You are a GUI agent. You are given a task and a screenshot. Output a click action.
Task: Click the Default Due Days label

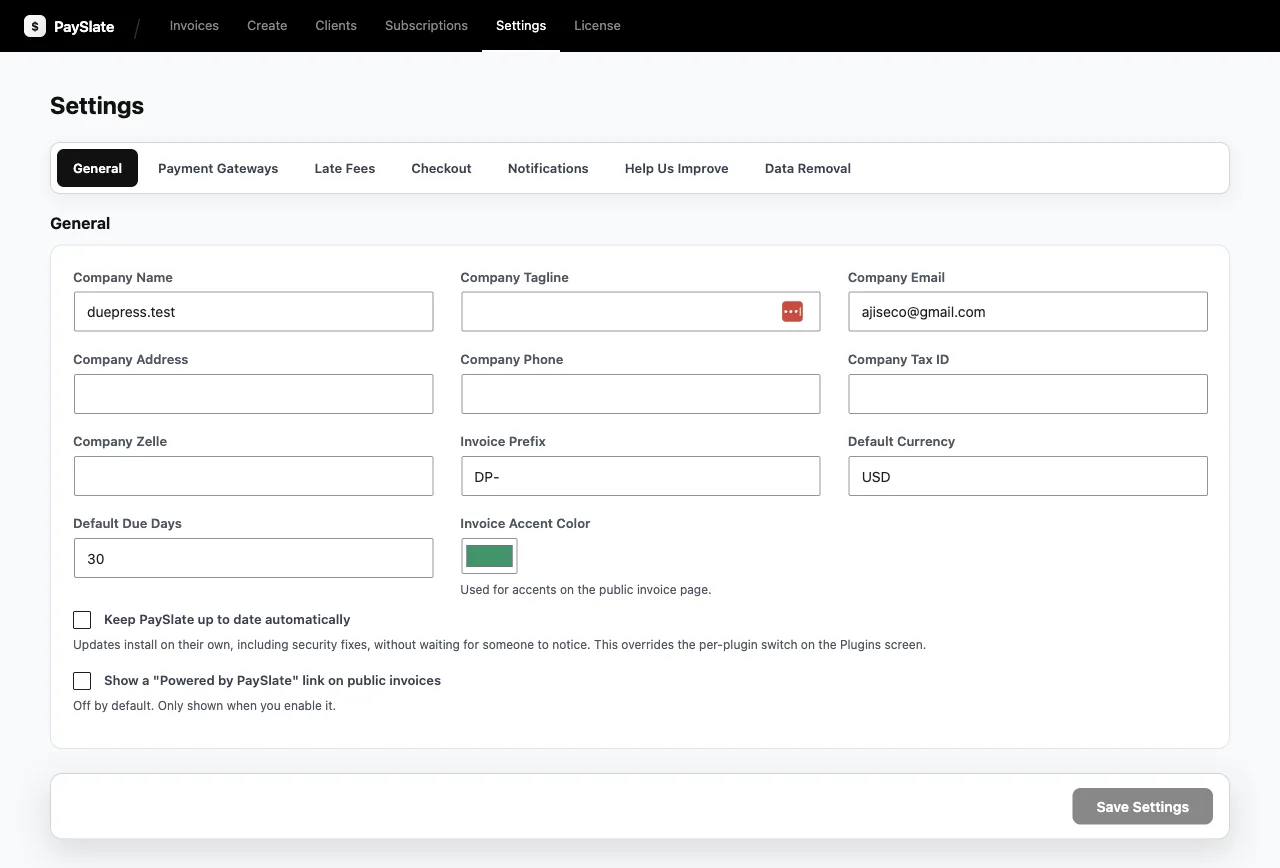point(127,524)
